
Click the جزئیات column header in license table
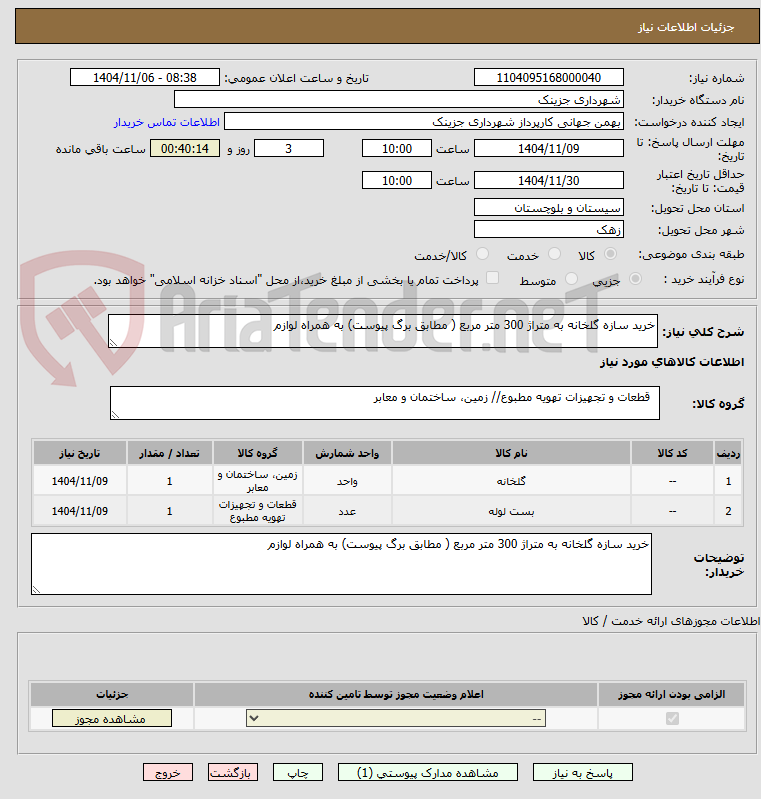coord(112,695)
